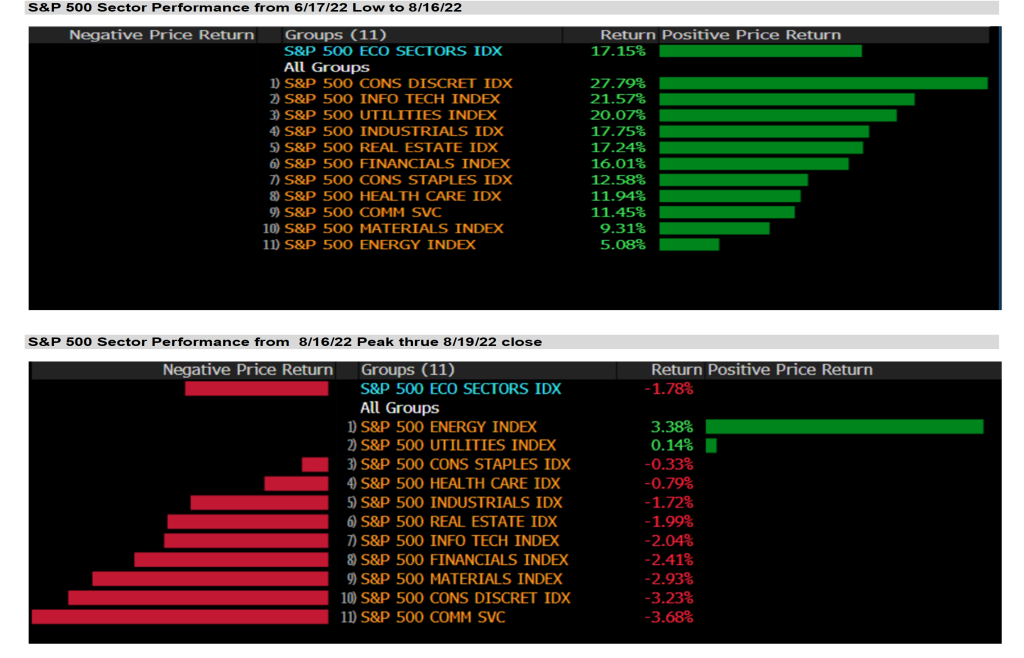This screenshot has height=658, width=1024.
Task: Click the 11.45% return value
Action: [618, 212]
